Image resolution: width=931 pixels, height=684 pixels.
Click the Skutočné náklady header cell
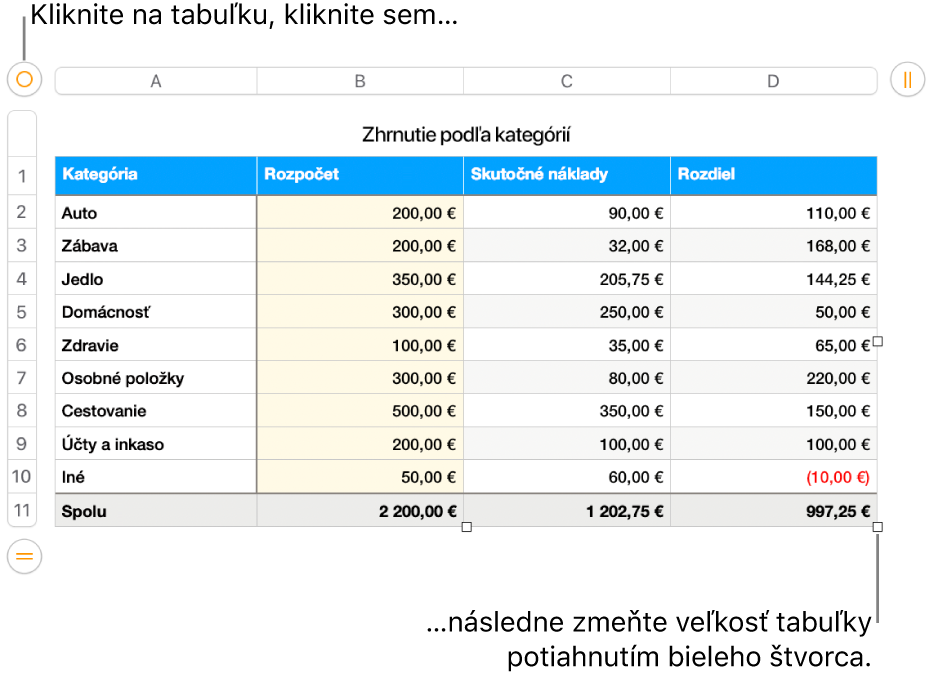567,176
